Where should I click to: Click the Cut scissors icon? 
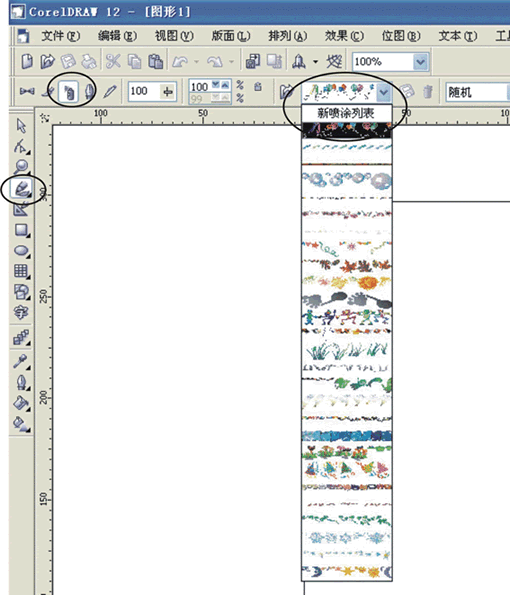(113, 61)
